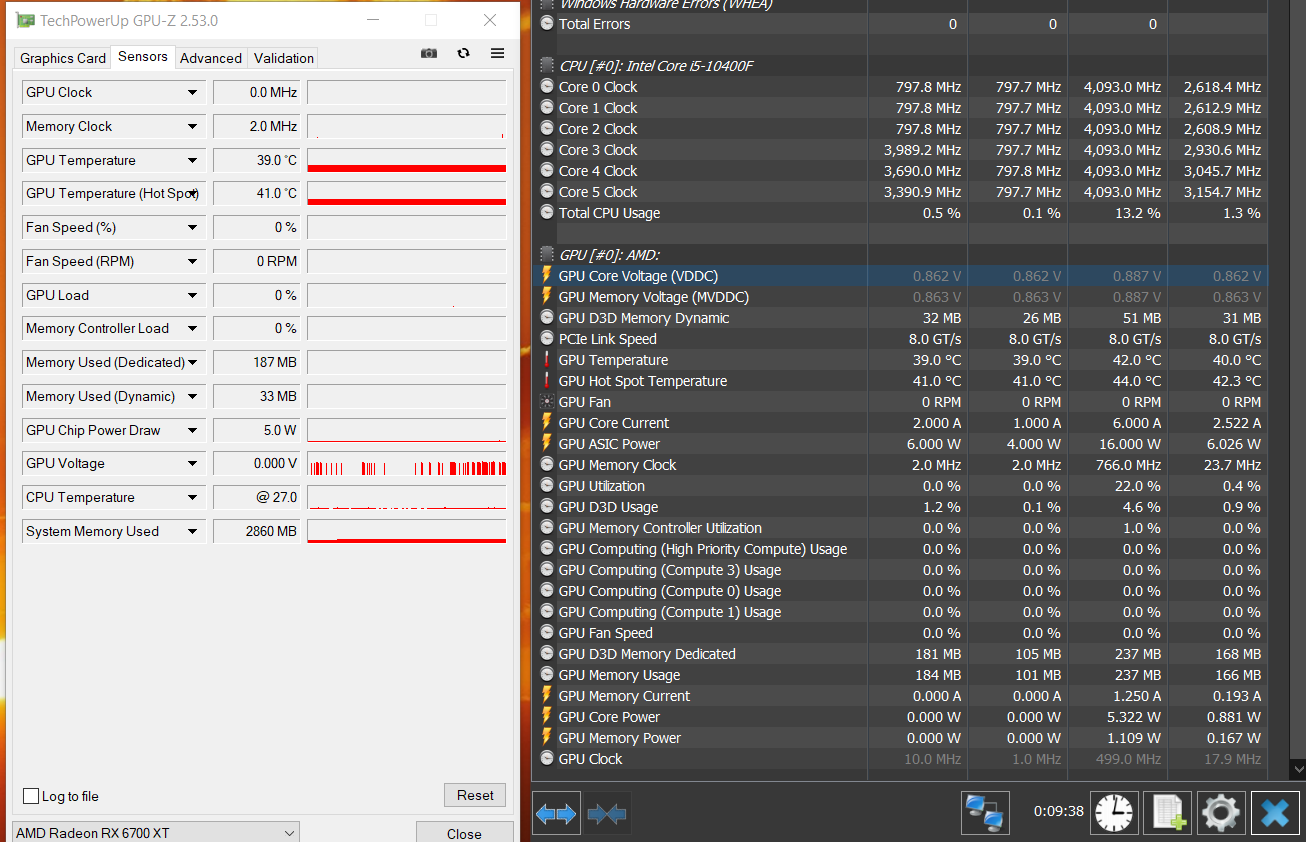
Task: Expand the Fan Speed (RPM) dropdown
Action: pyautogui.click(x=192, y=262)
